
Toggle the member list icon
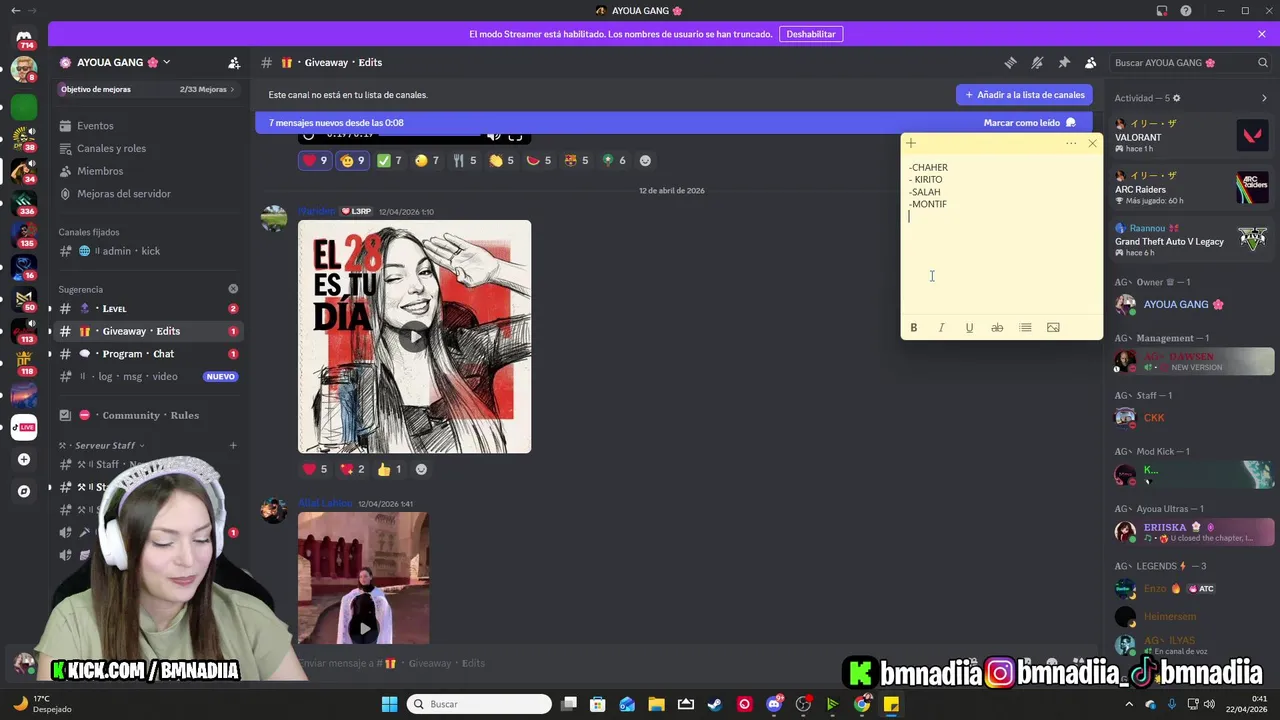[1091, 62]
